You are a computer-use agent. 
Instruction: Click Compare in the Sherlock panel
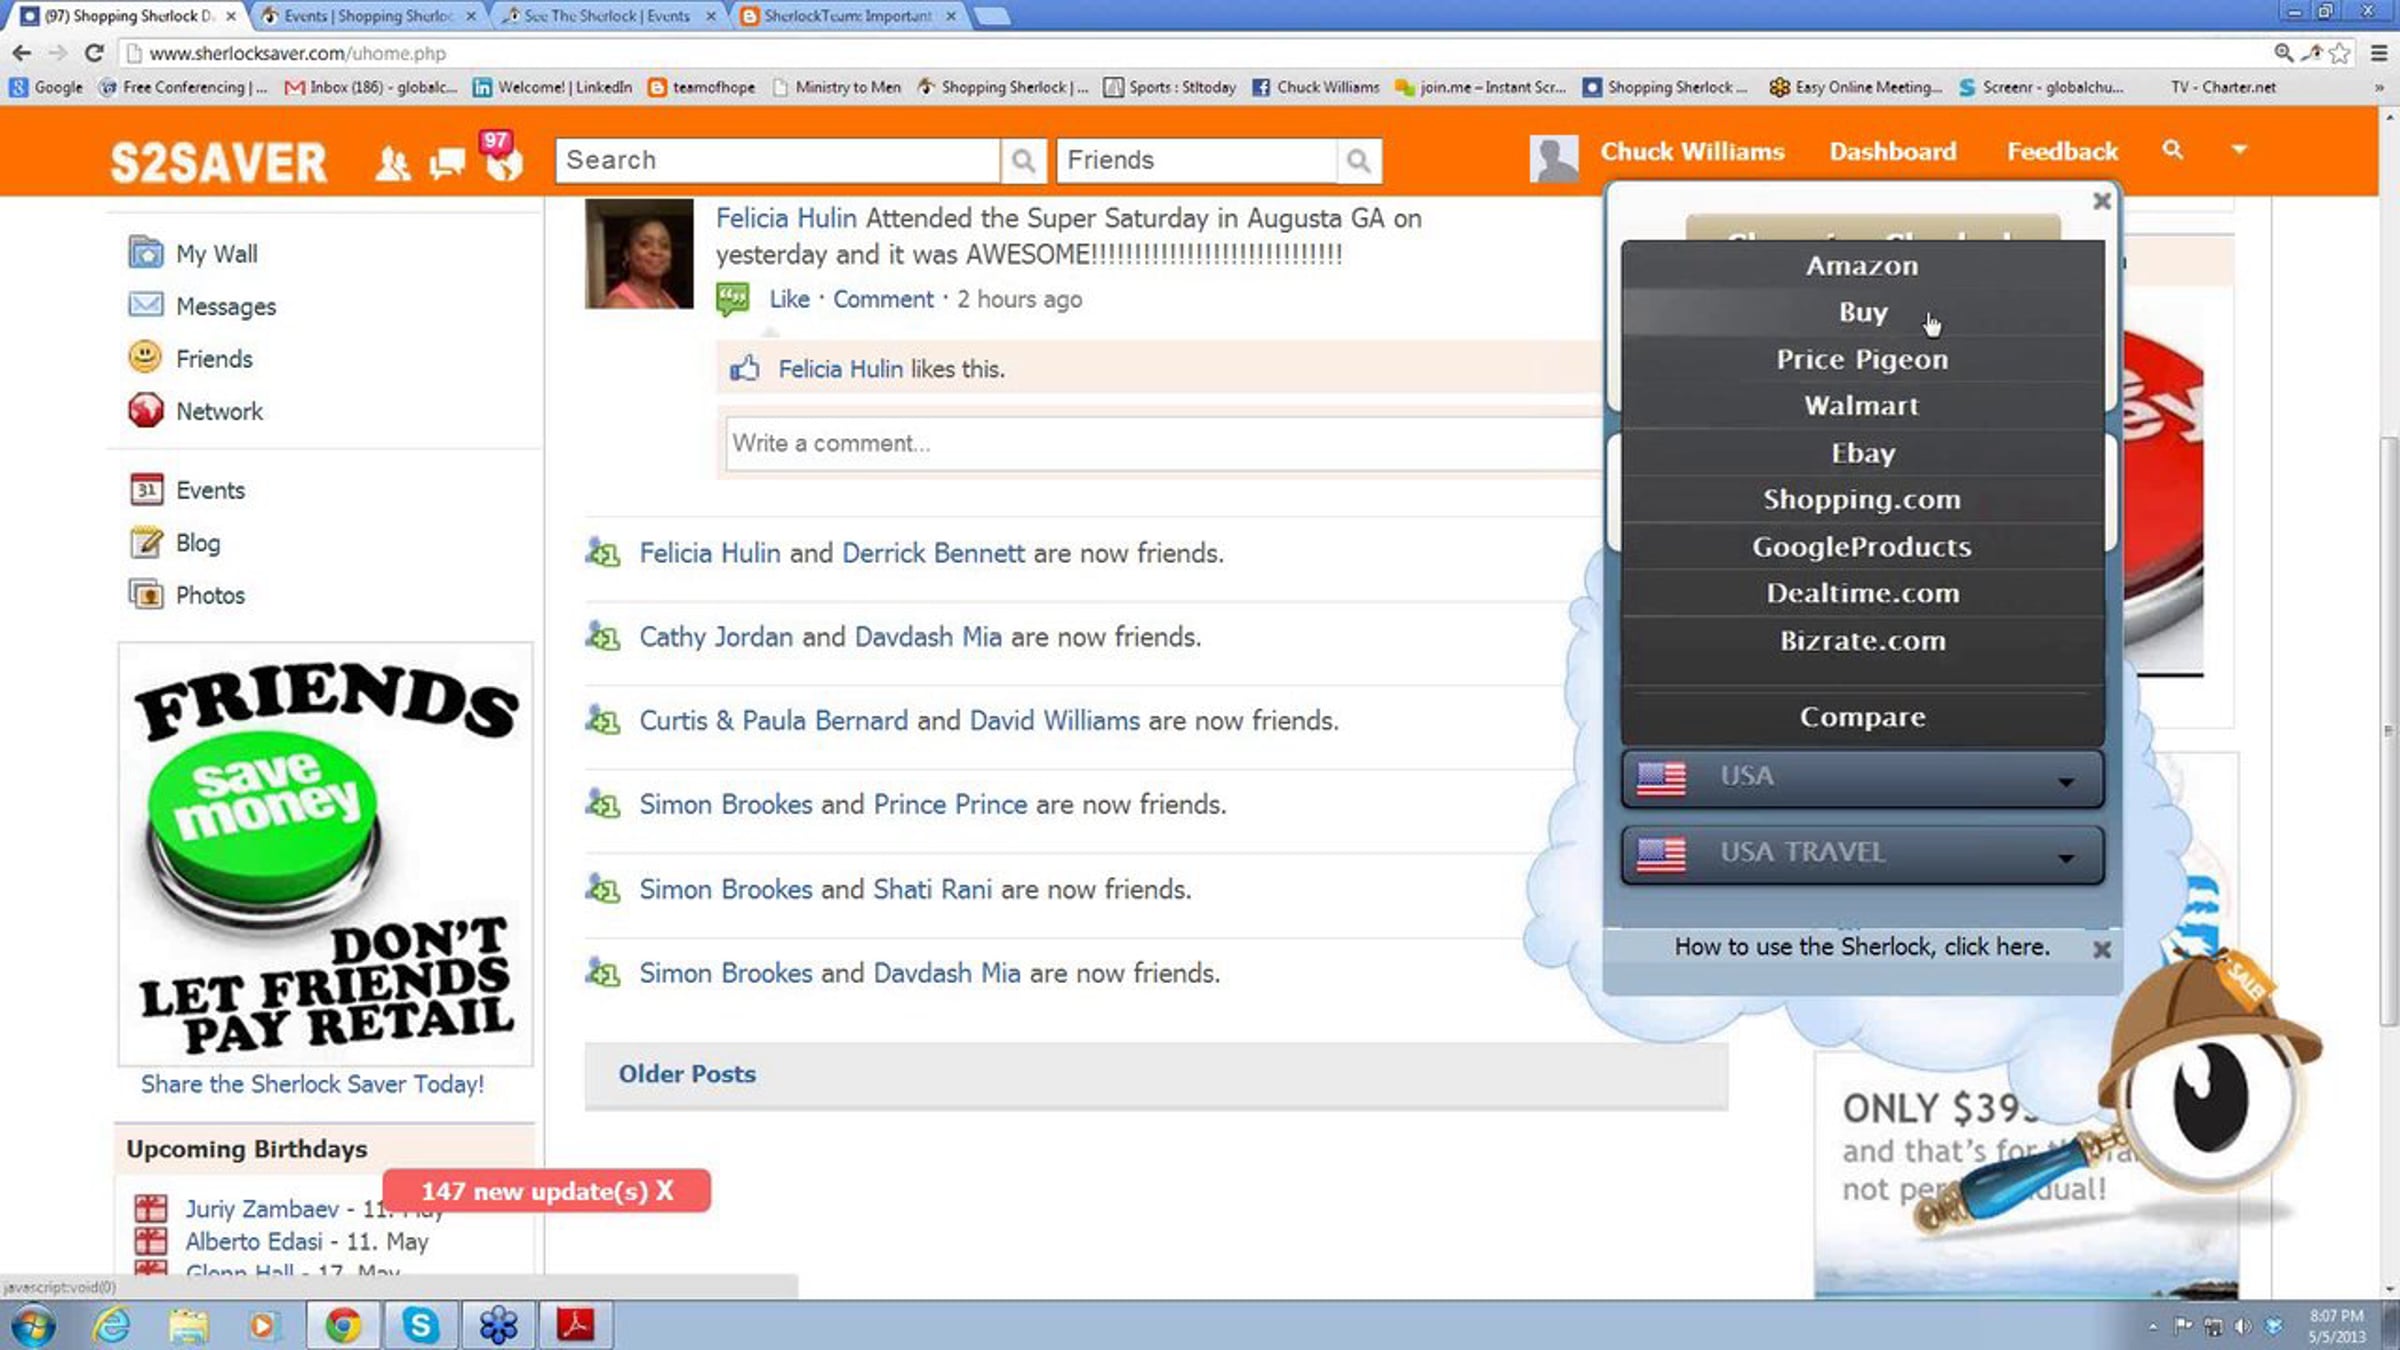tap(1862, 717)
